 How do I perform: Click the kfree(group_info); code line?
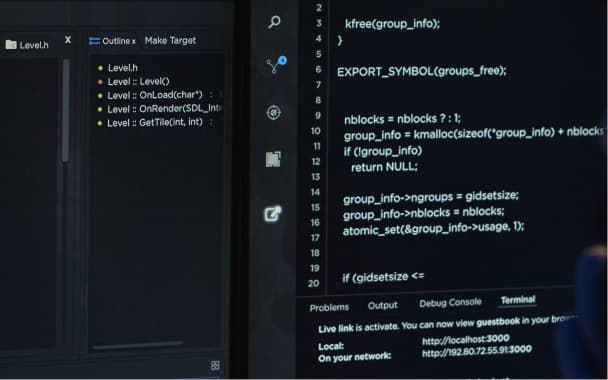(x=392, y=24)
